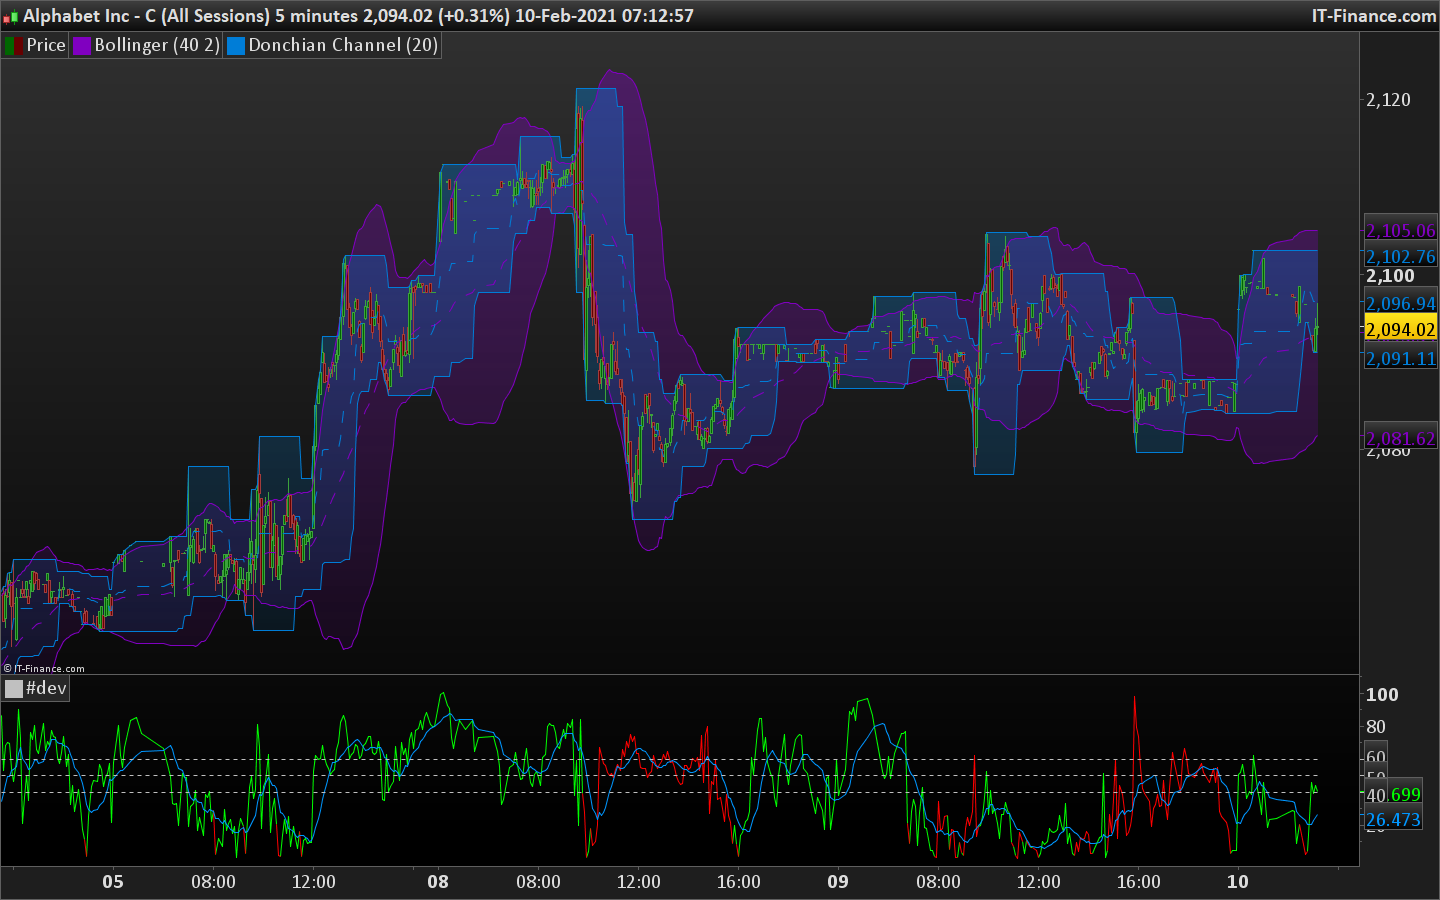This screenshot has width=1440, height=900.
Task: Click the IT-Finance.com link at top right
Action: (x=1374, y=16)
